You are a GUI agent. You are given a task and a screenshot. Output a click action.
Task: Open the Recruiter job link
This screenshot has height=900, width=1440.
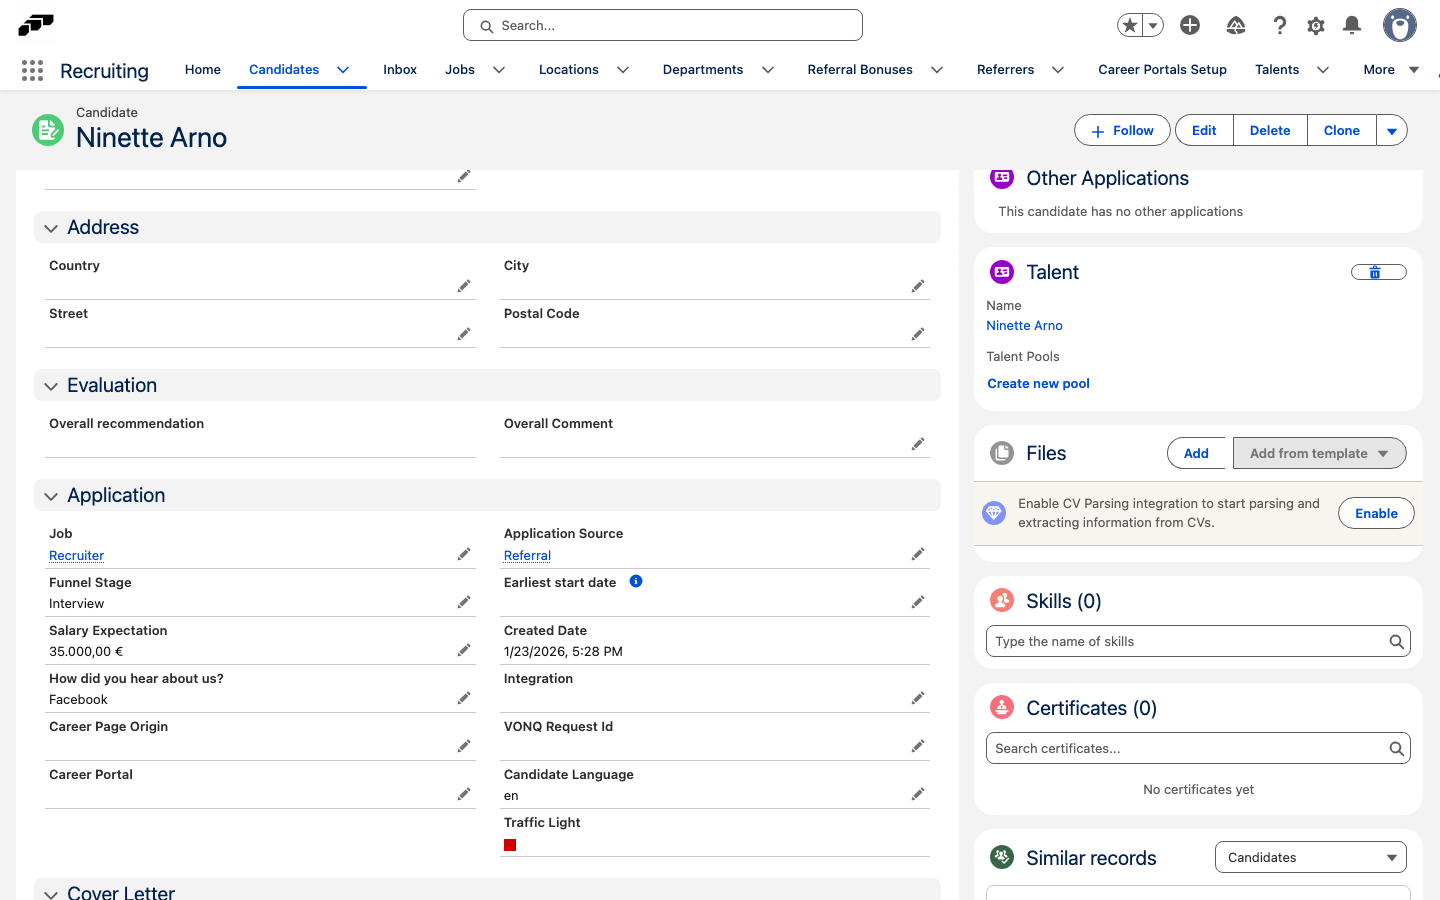76,556
